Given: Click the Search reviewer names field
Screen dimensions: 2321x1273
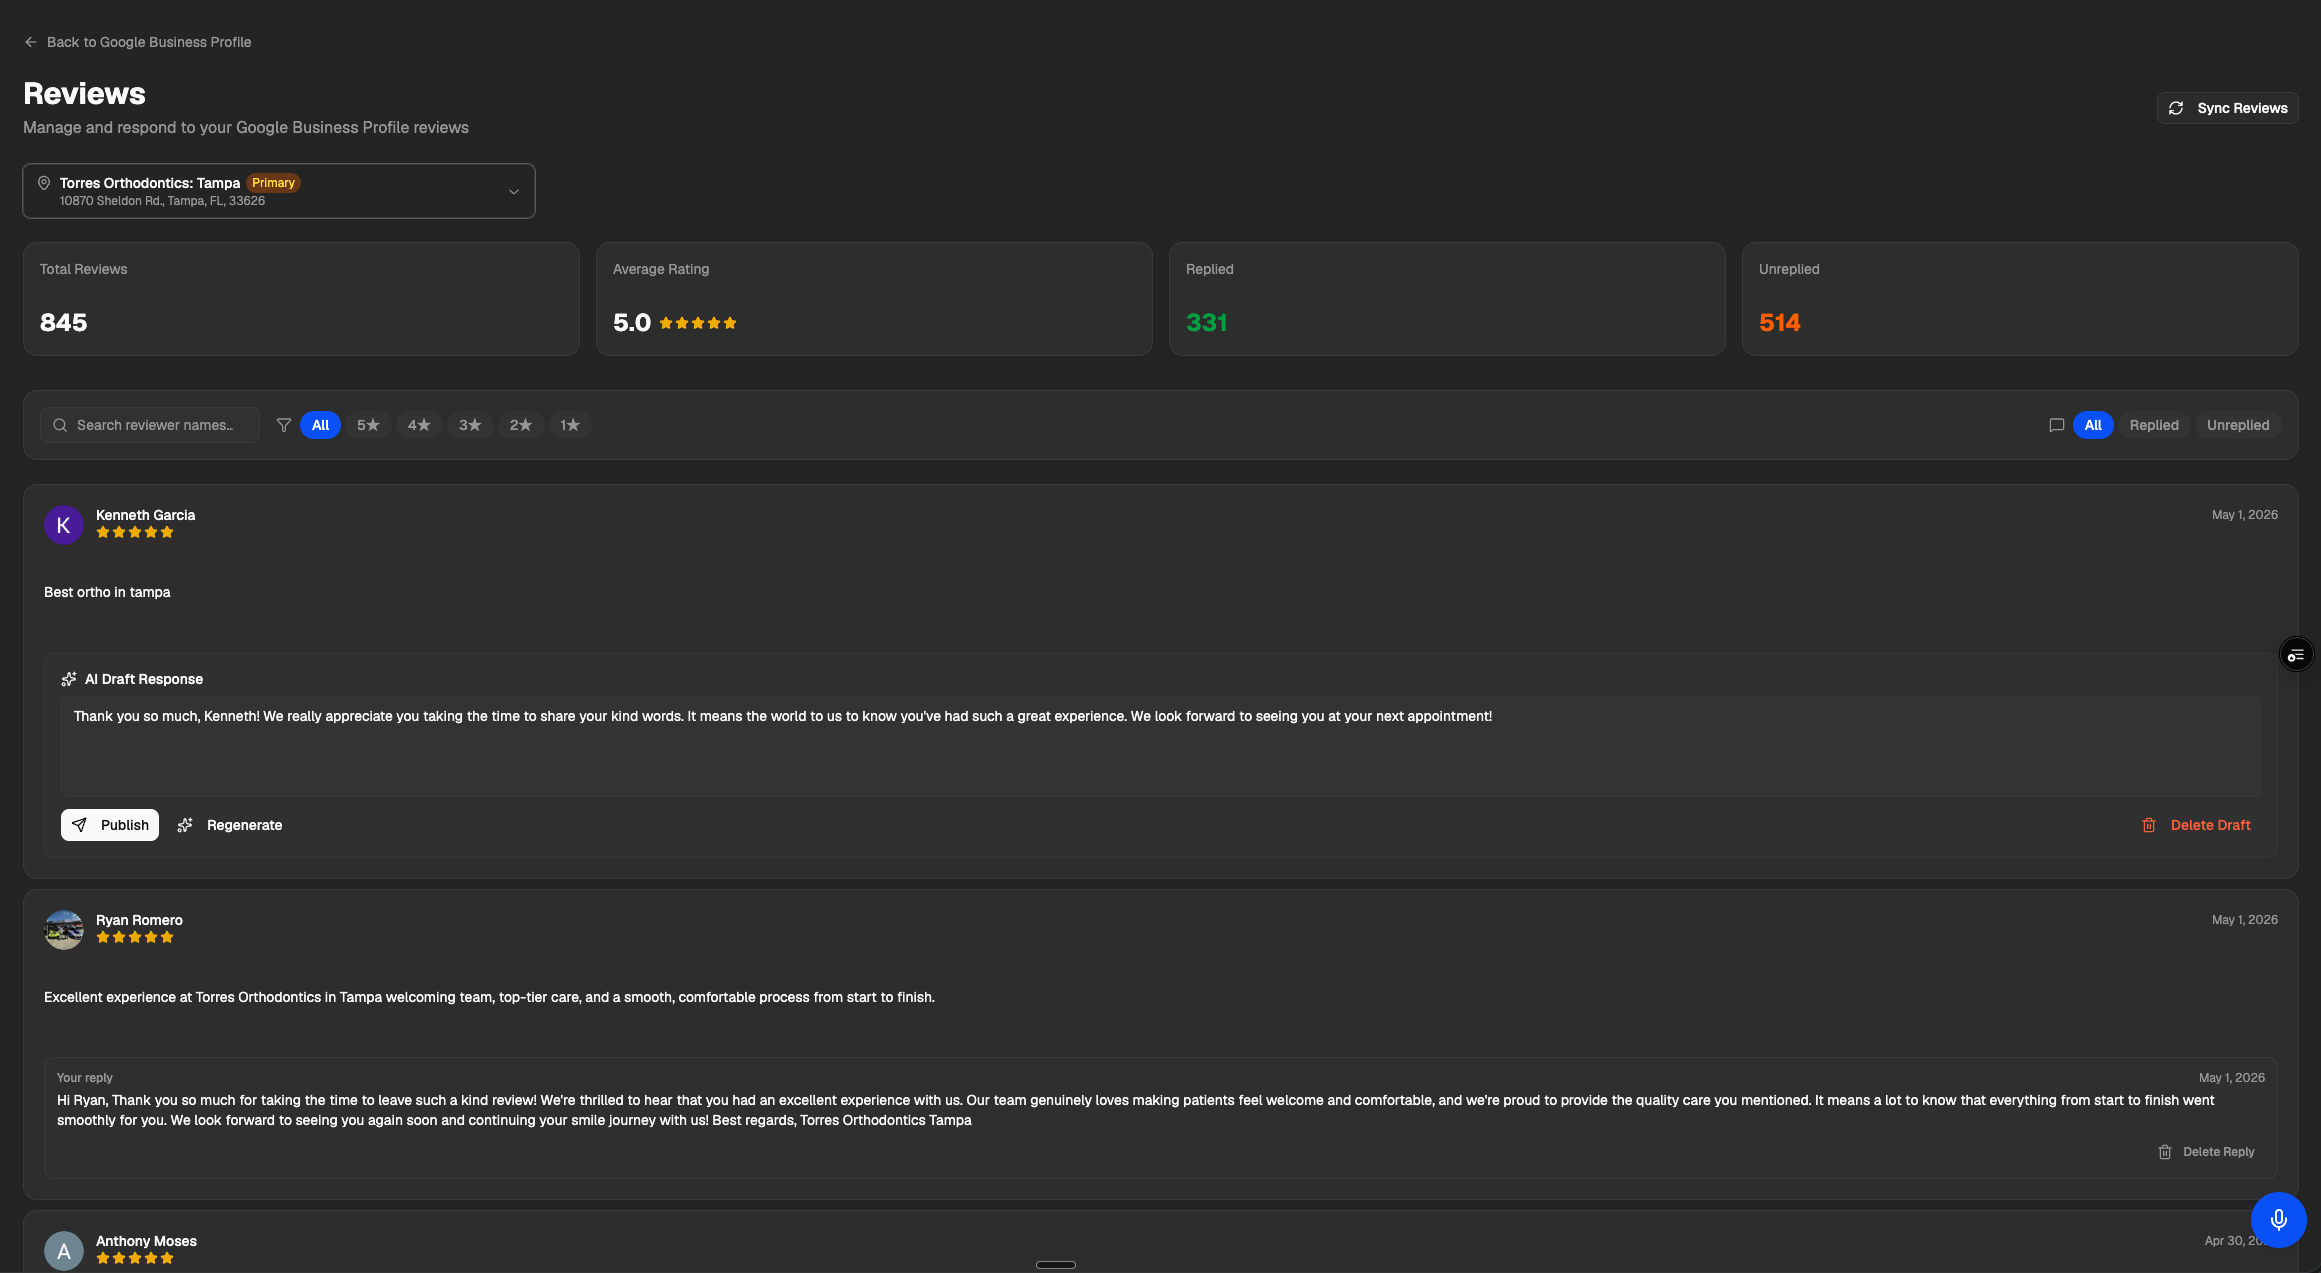Looking at the screenshot, I should click(x=150, y=425).
